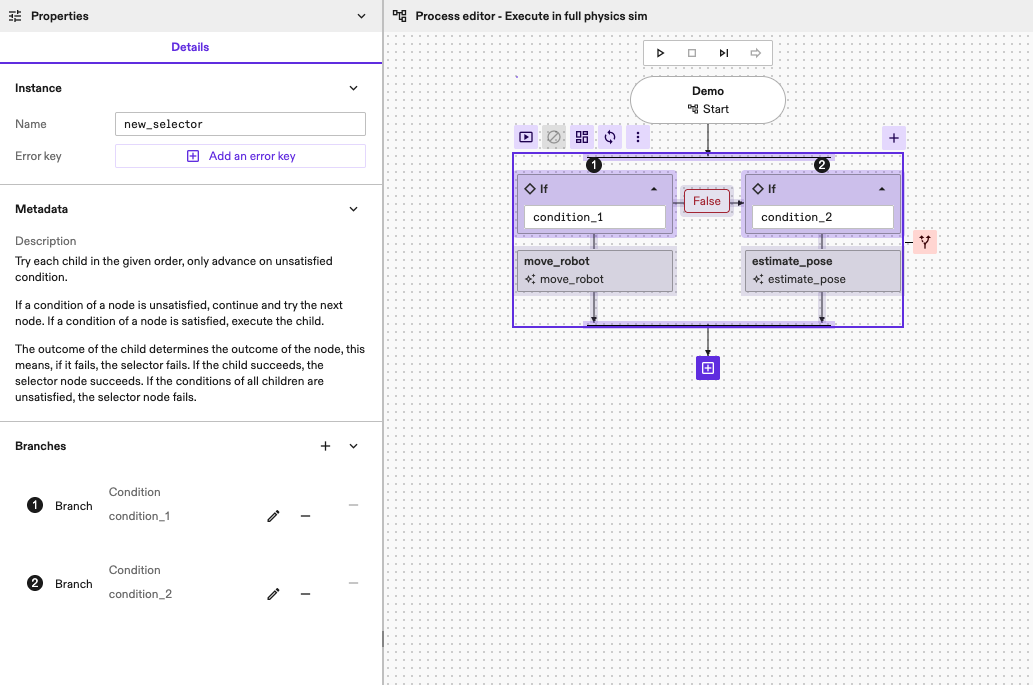Click the Name field containing new_selector
This screenshot has height=685, width=1033.
[x=241, y=124]
